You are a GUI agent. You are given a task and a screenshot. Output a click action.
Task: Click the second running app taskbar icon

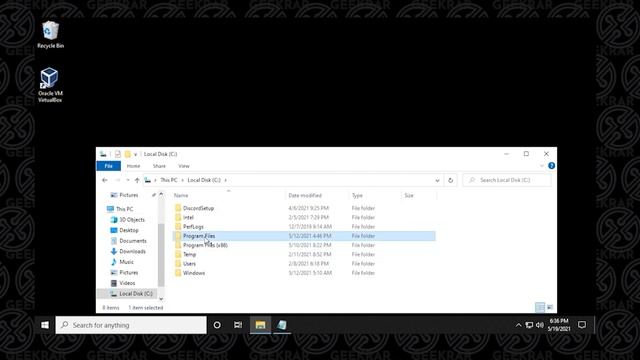[282, 325]
